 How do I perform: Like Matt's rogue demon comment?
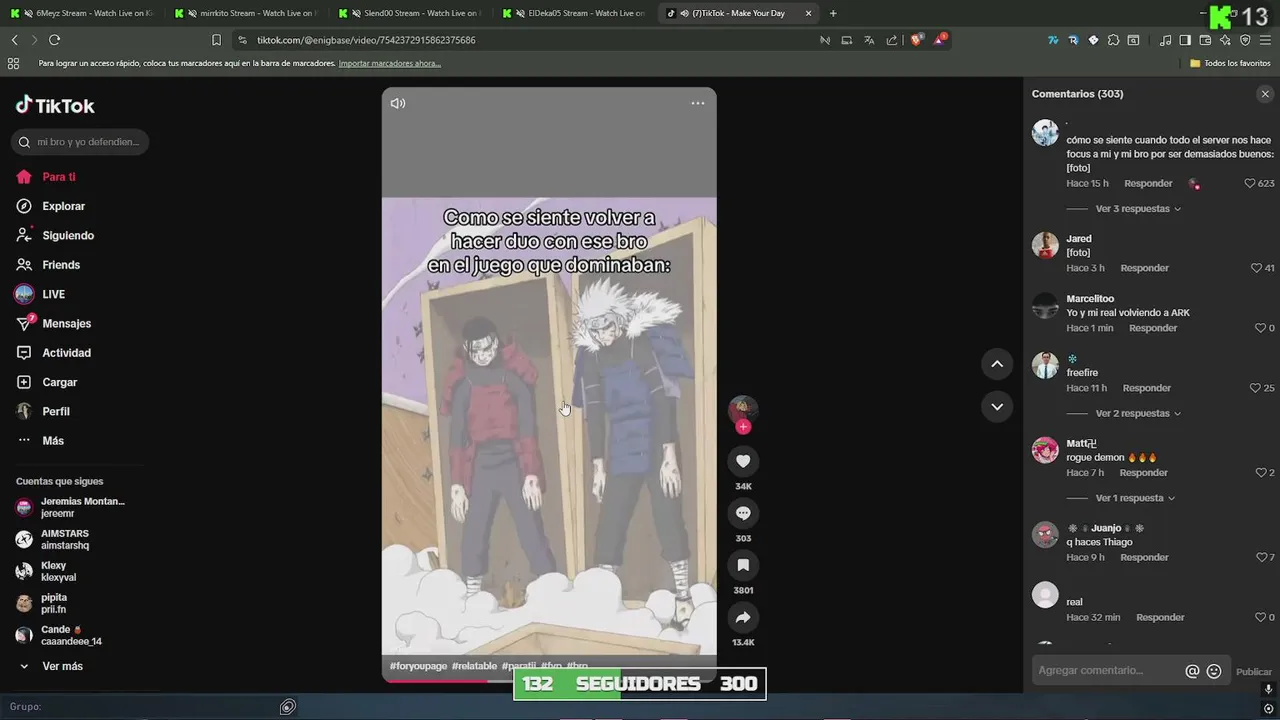[x=1260, y=472]
